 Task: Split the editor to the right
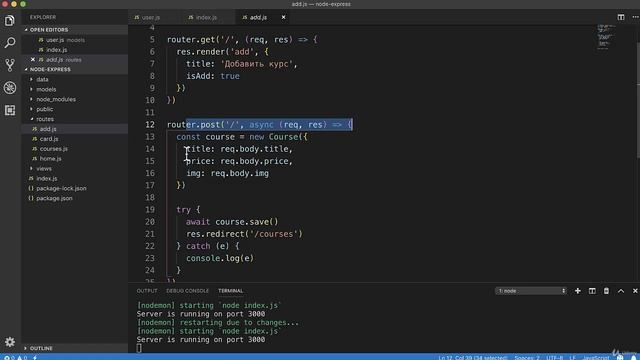(x=621, y=17)
